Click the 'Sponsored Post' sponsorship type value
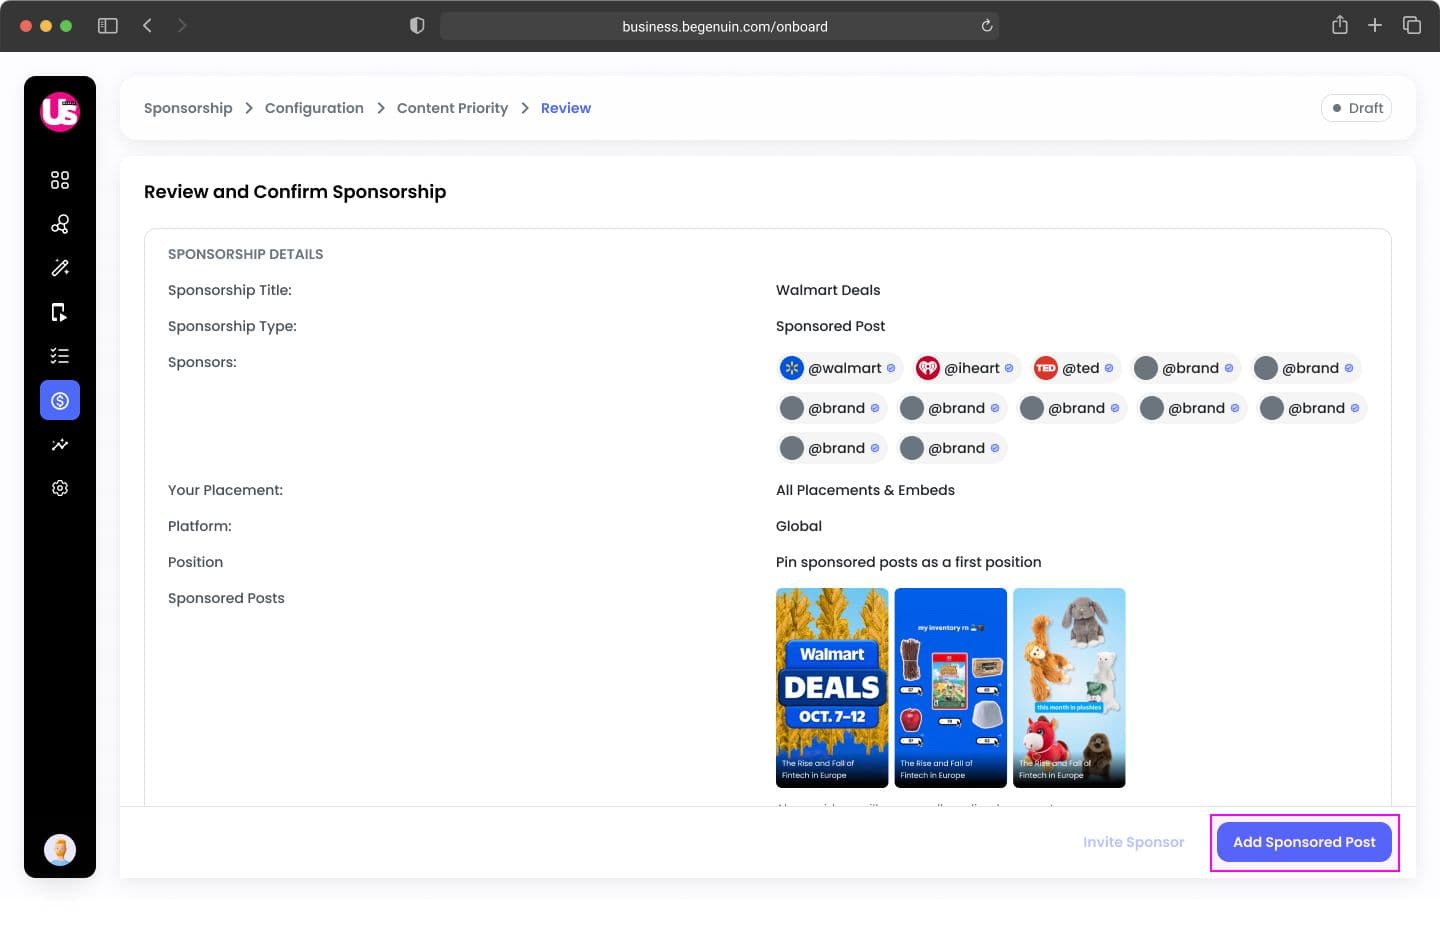This screenshot has height=925, width=1440. [830, 326]
